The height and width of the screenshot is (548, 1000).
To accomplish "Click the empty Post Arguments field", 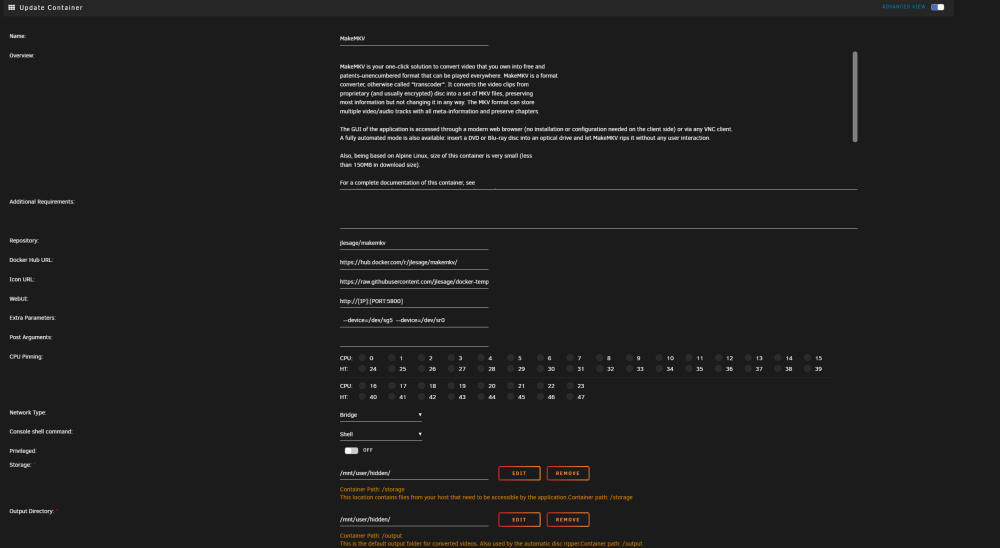I will click(x=414, y=339).
